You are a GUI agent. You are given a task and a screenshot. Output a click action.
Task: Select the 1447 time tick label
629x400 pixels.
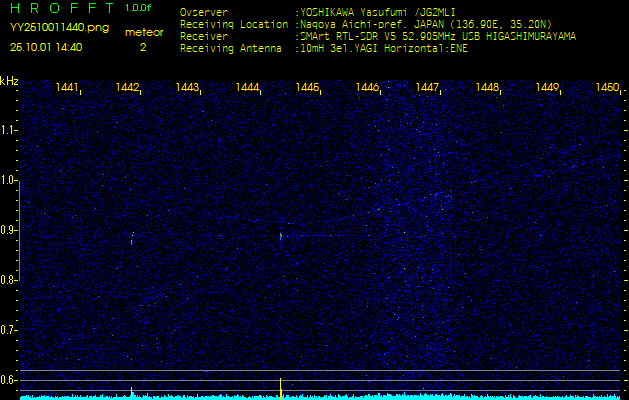[427, 88]
